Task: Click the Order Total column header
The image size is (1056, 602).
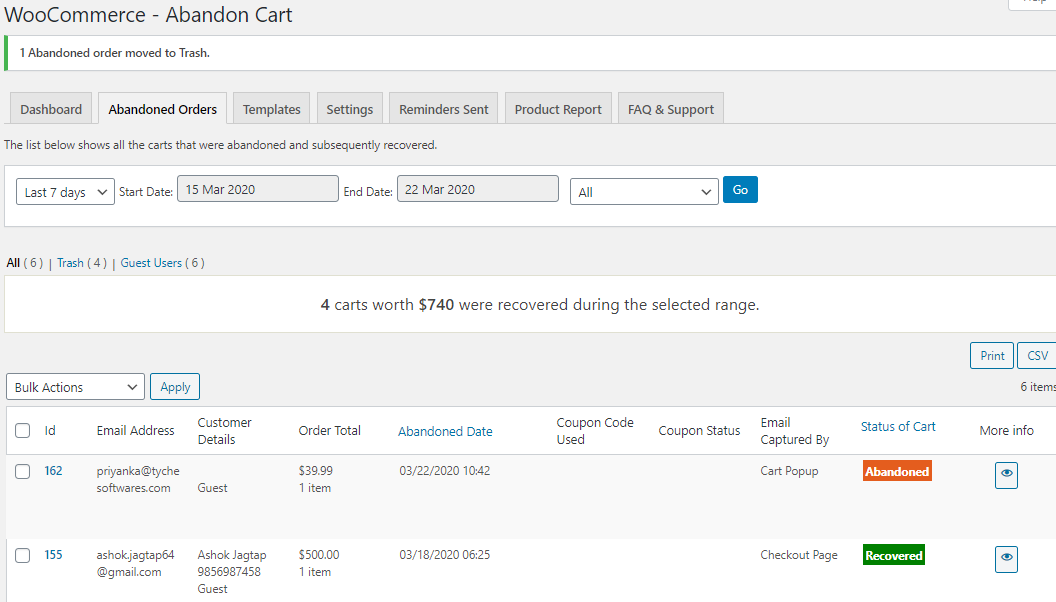Action: click(329, 430)
